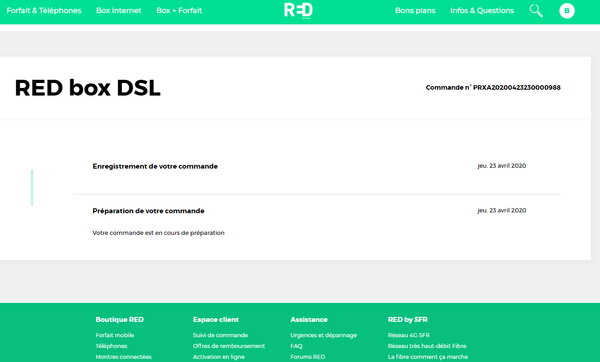Screen dimensions: 600x362
Task: Open the search magnifier icon
Action: tap(536, 11)
